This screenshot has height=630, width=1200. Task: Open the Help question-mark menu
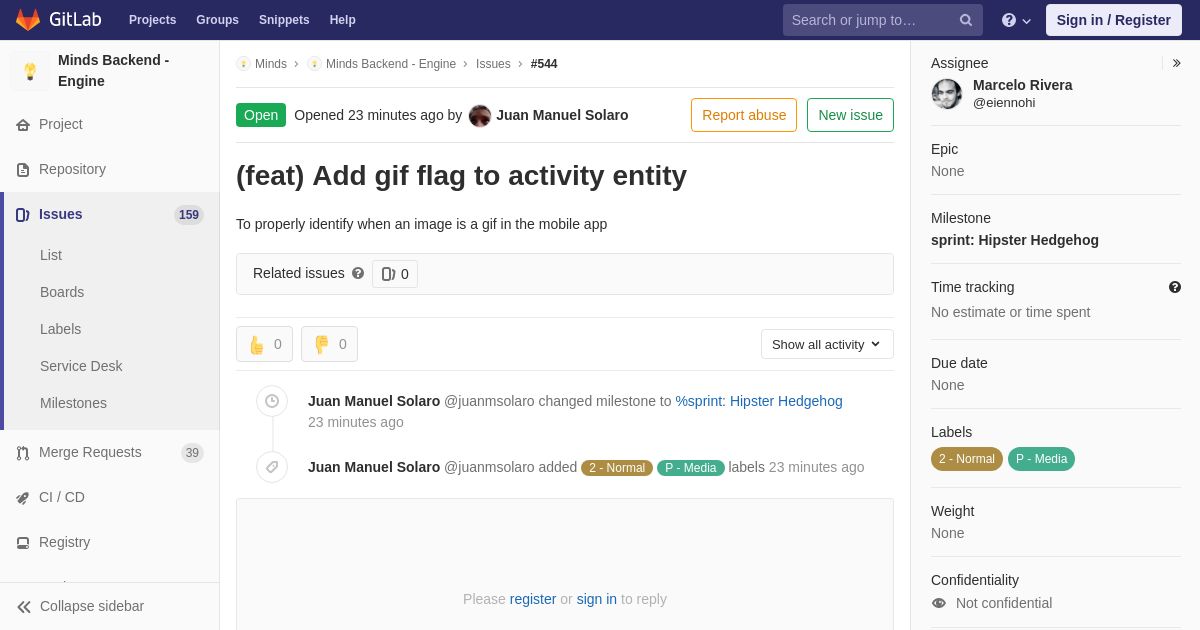coord(1016,20)
